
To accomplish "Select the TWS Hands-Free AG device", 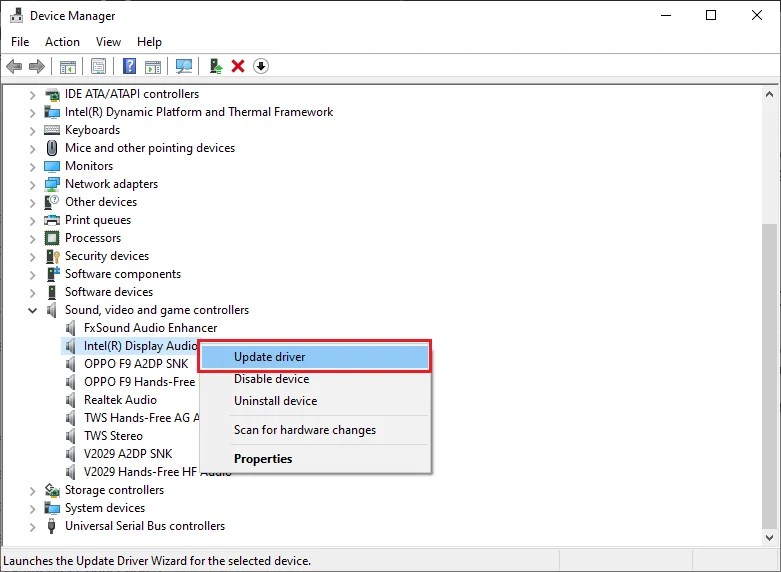I will (141, 418).
